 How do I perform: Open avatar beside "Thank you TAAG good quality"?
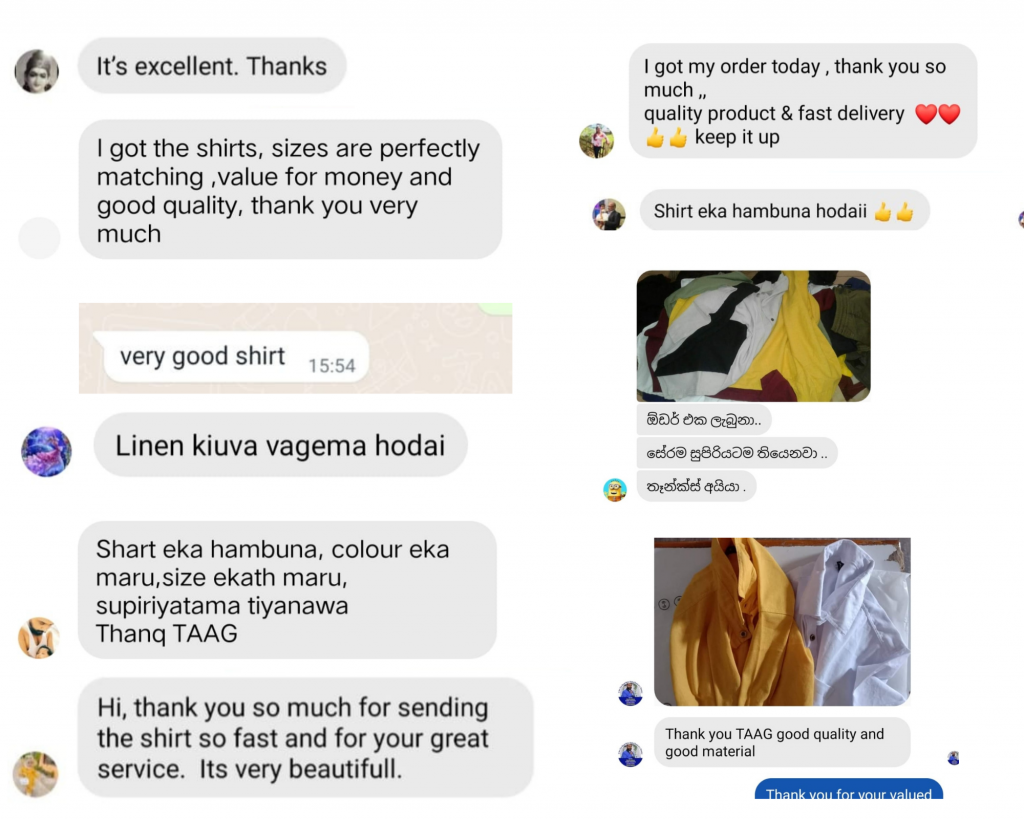(630, 754)
